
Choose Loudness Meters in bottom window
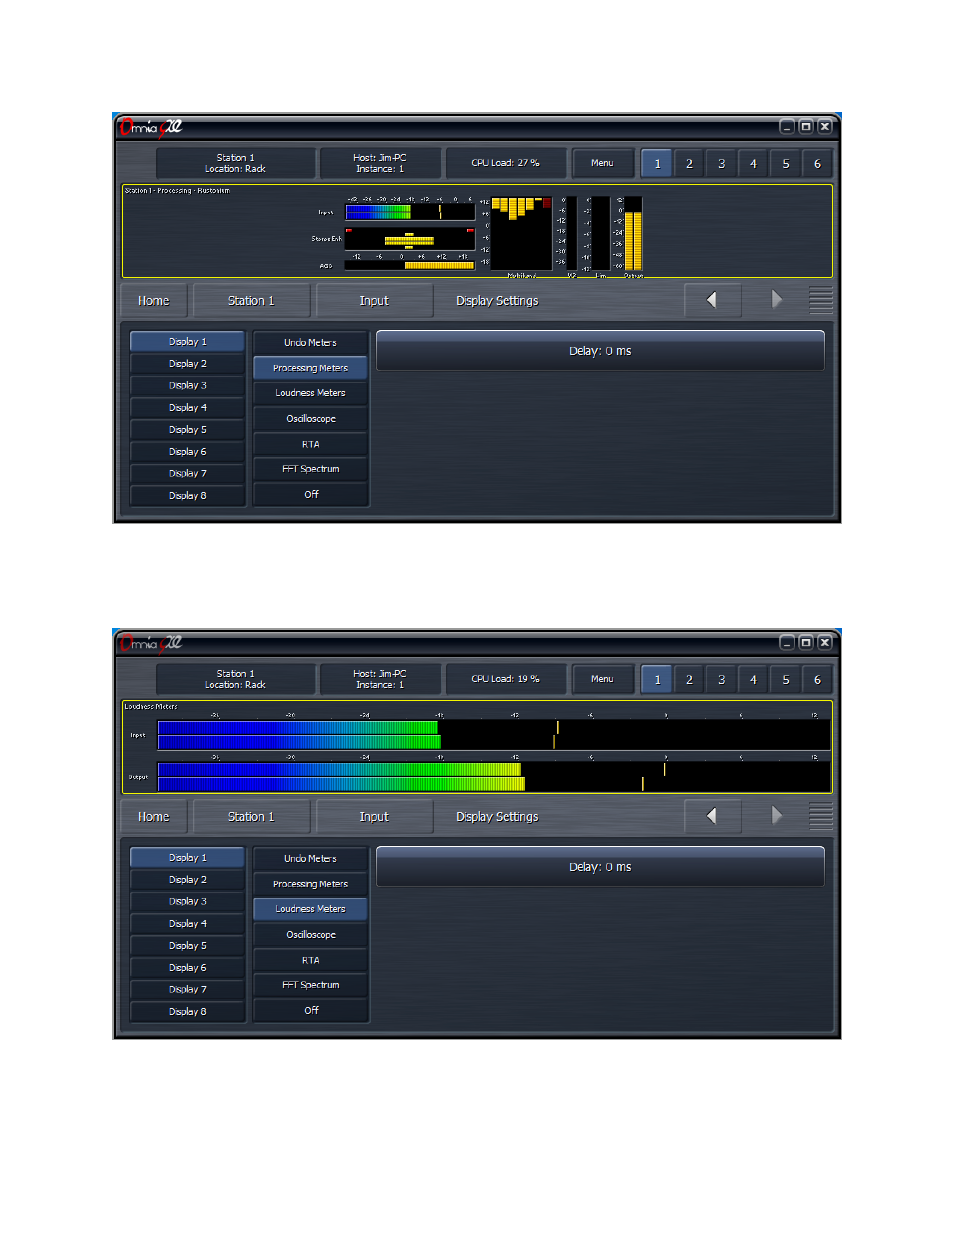[x=311, y=909]
